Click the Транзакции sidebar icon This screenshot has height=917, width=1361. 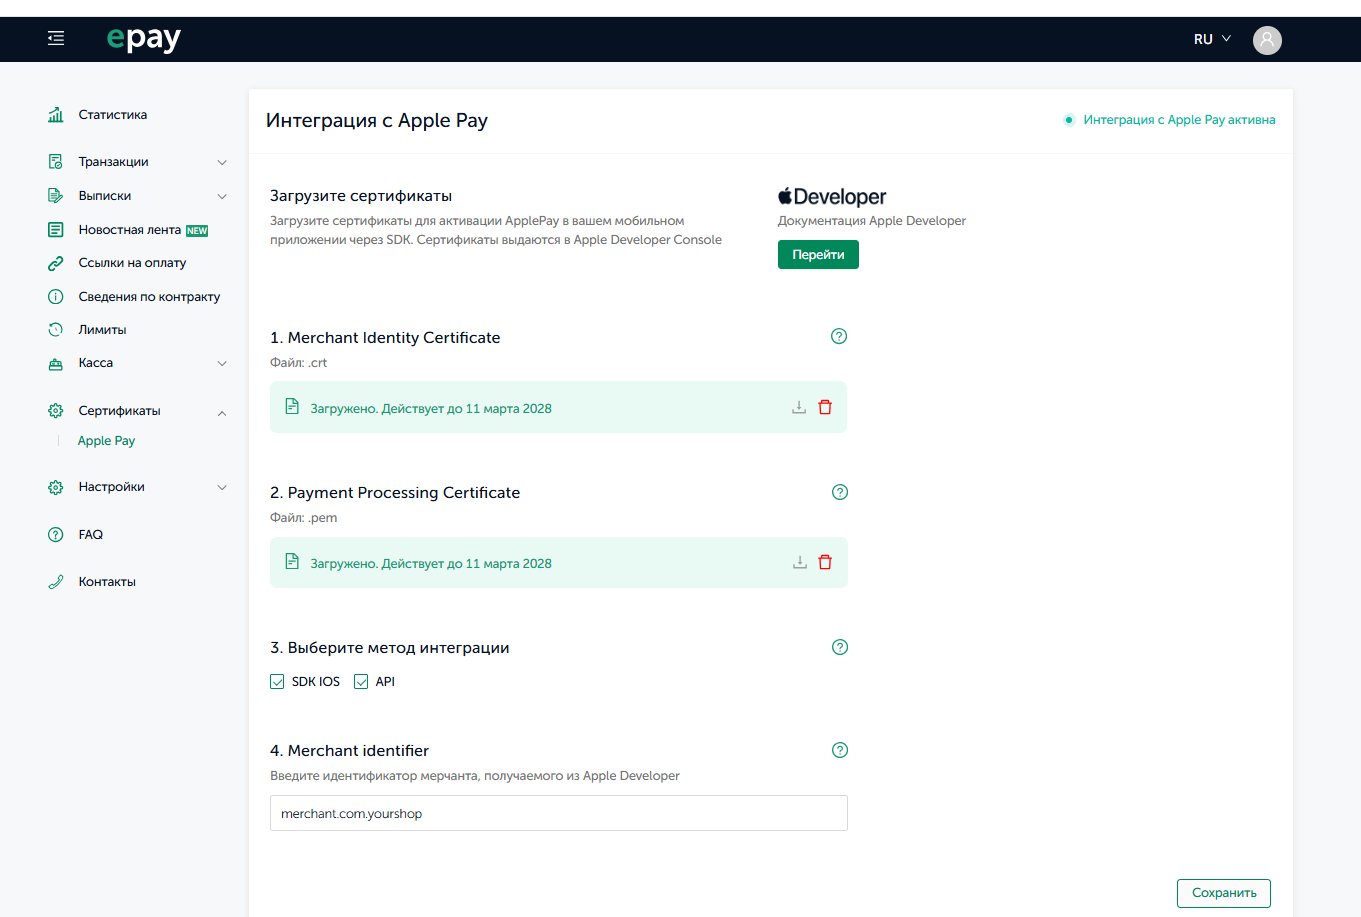pyautogui.click(x=56, y=162)
